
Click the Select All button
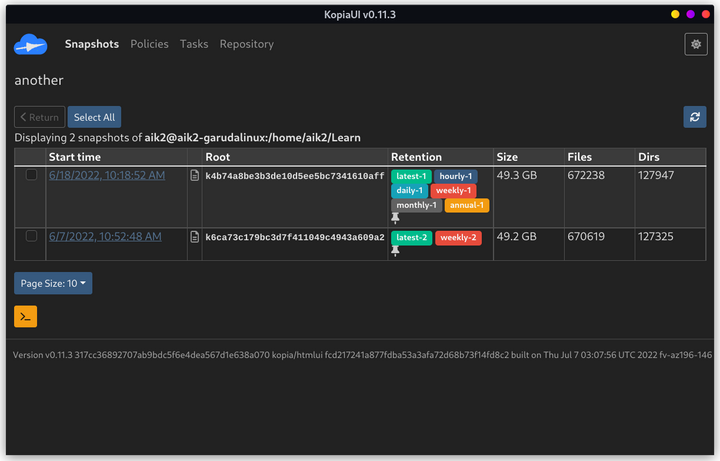point(95,117)
